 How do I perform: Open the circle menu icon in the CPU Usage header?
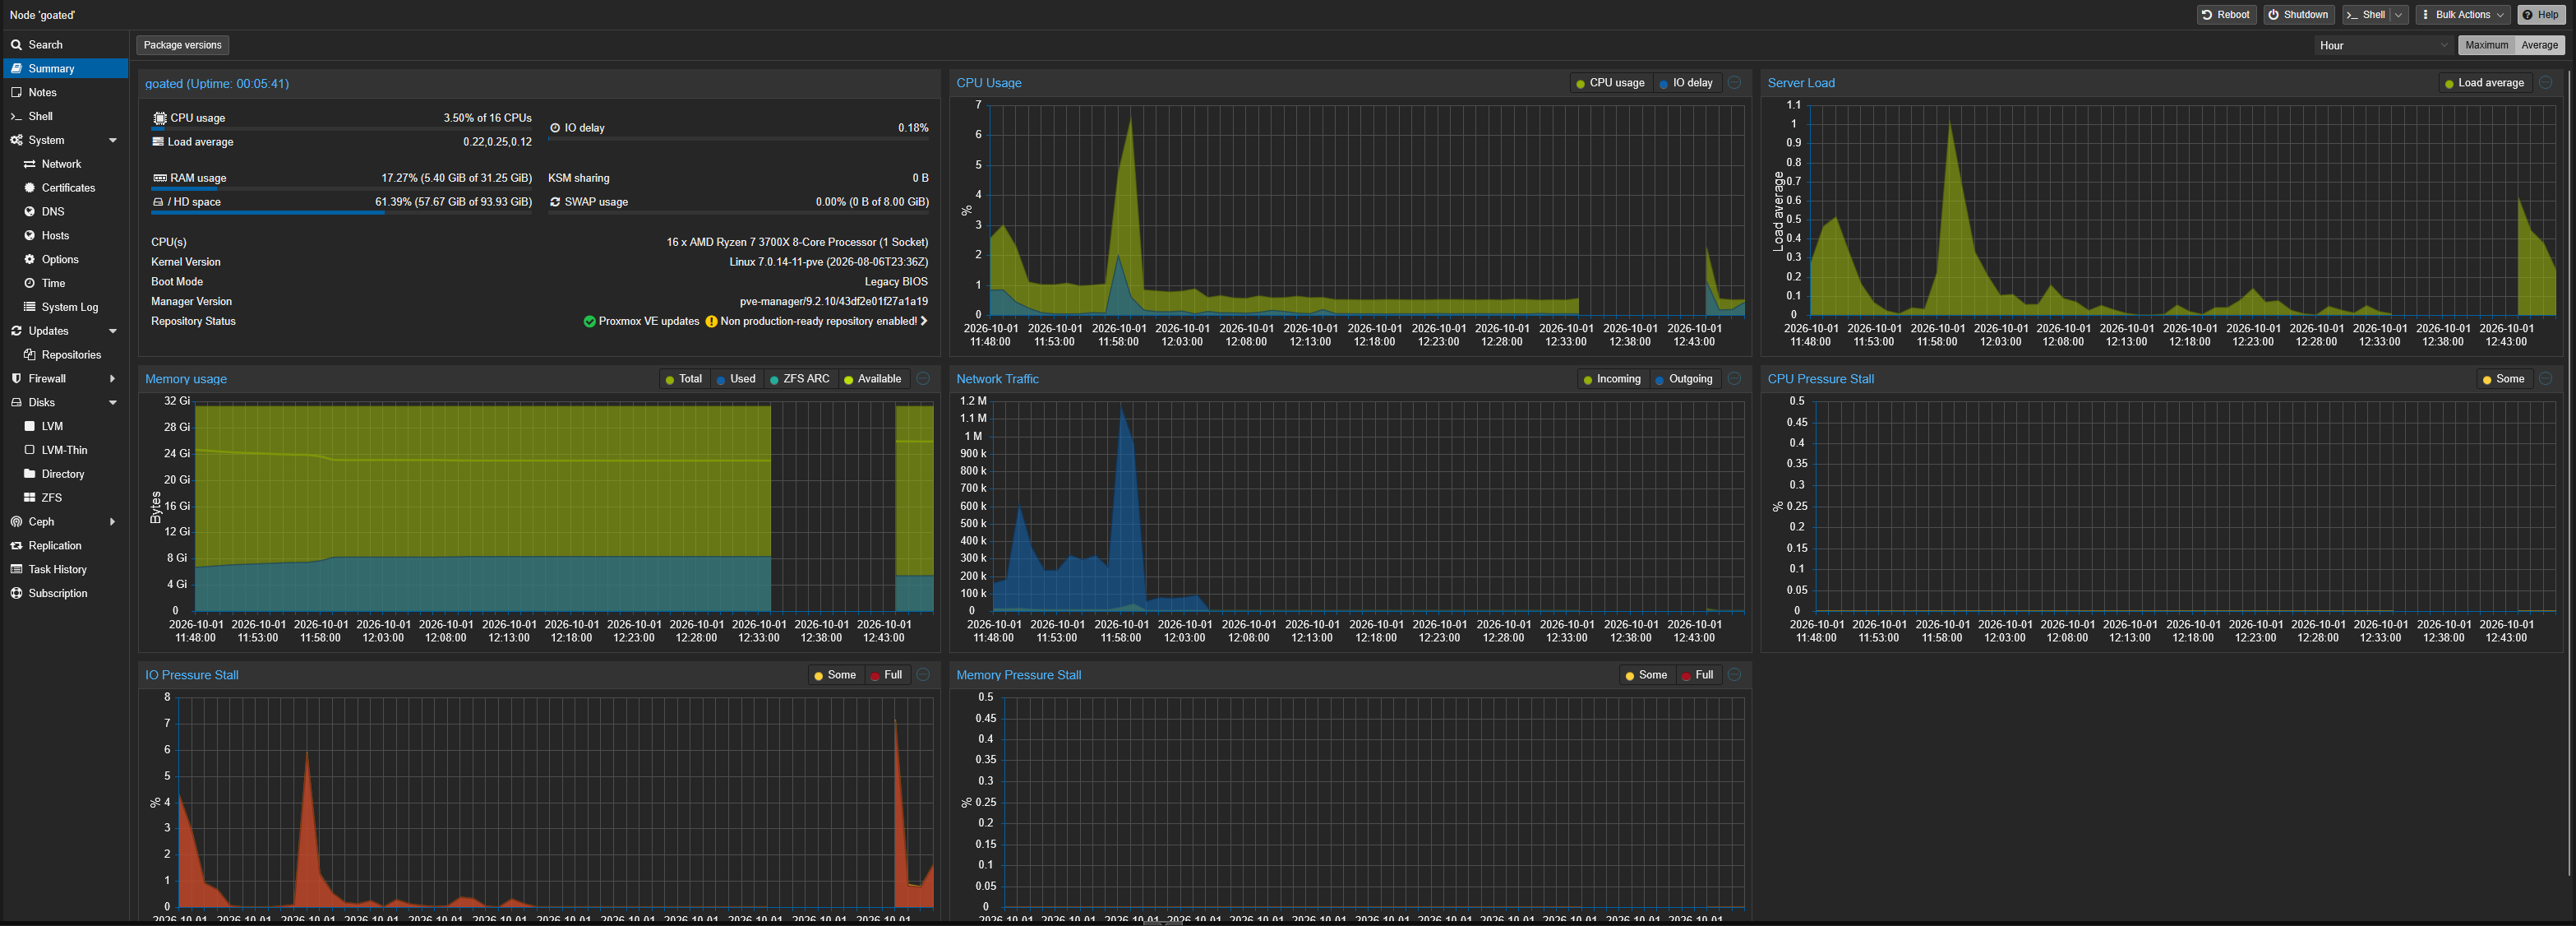tap(1734, 83)
